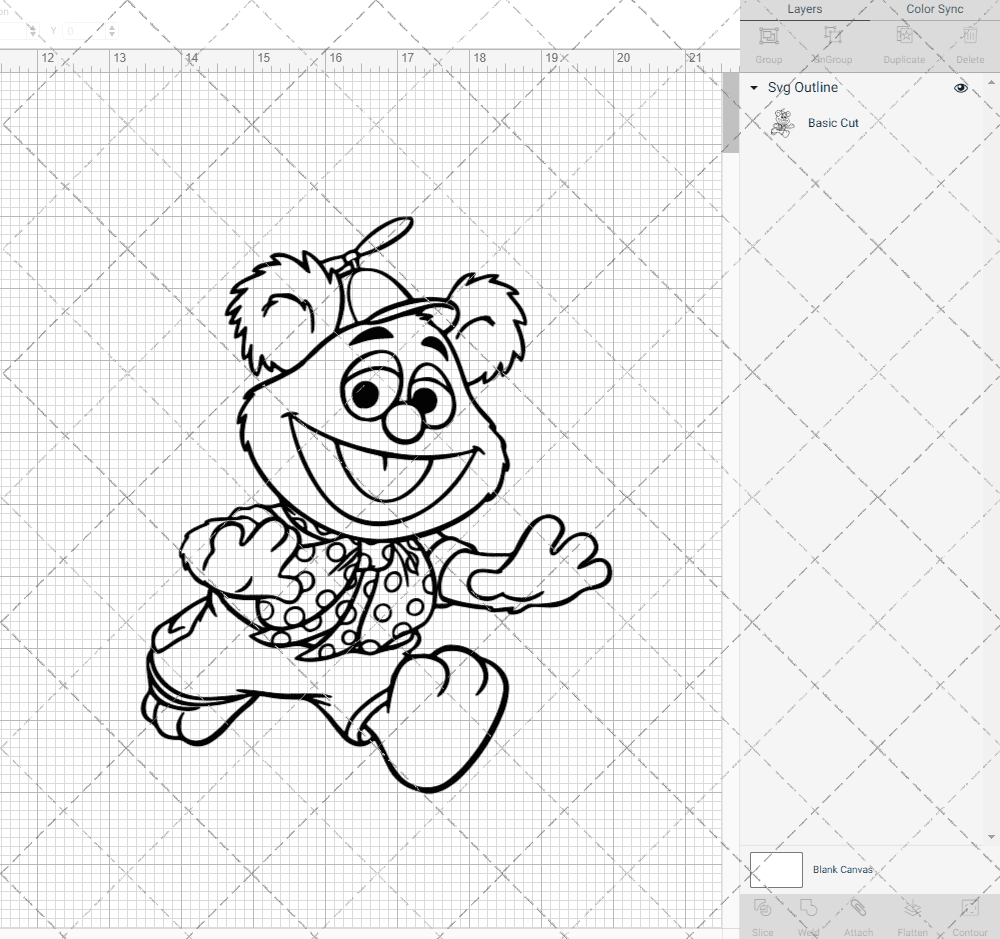Click the Y position input field
Viewport: 1000px width, 939px height.
tap(84, 30)
